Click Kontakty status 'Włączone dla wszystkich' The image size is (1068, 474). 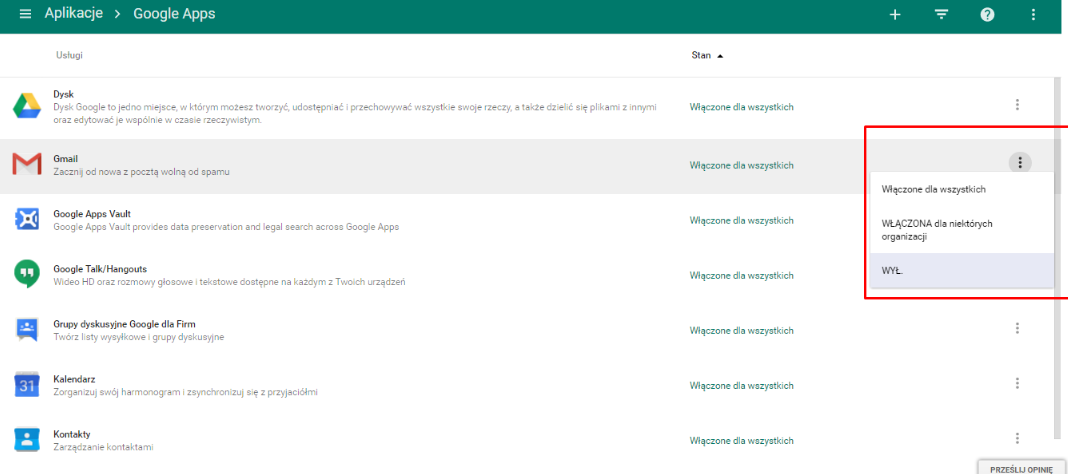point(742,441)
